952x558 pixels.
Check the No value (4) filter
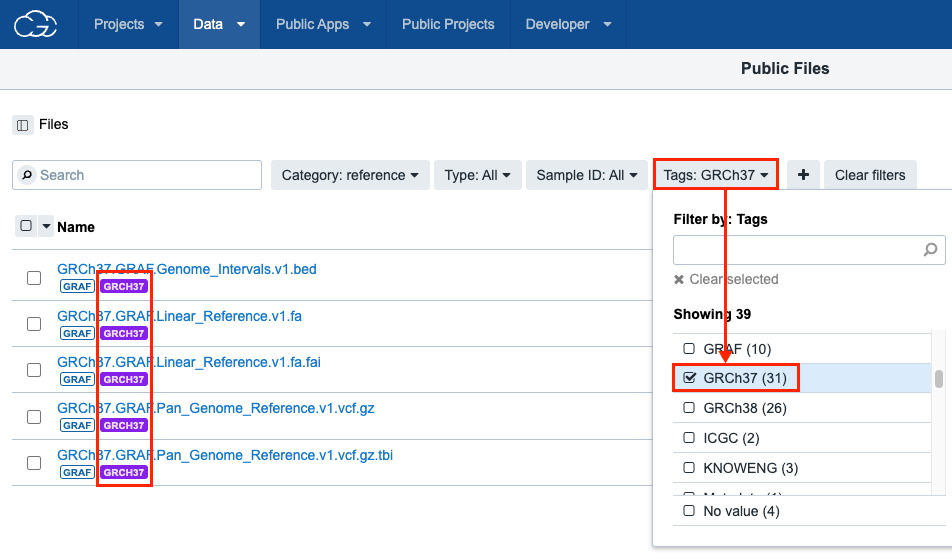point(688,511)
